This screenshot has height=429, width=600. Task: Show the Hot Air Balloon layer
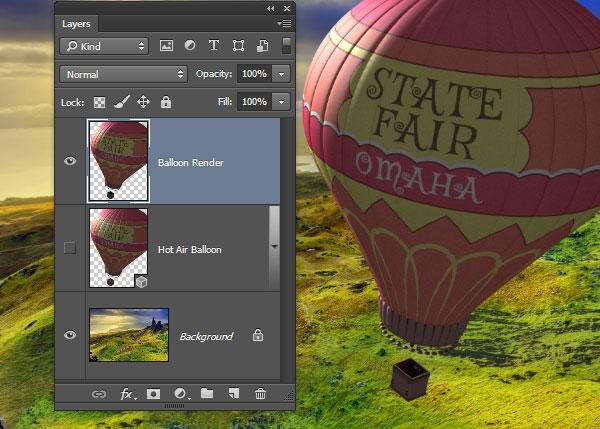point(70,248)
